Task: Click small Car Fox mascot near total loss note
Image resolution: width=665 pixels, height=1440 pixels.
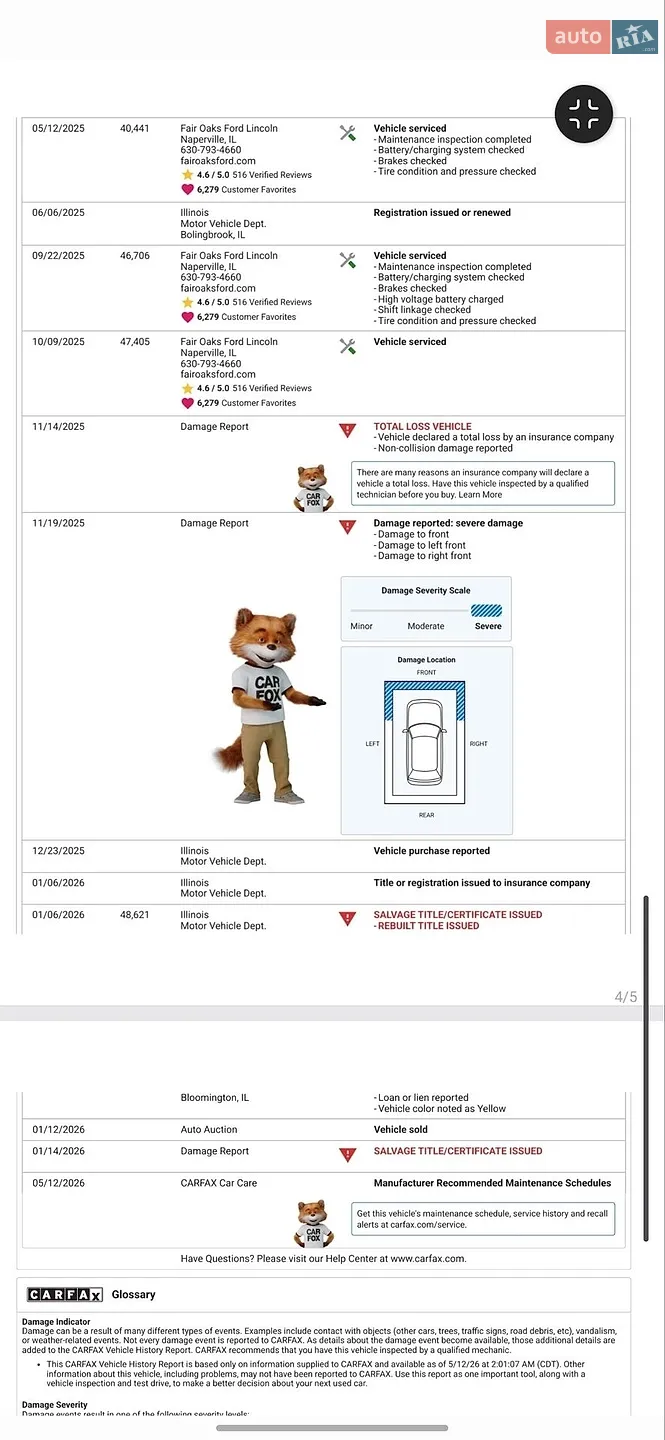Action: pyautogui.click(x=314, y=488)
